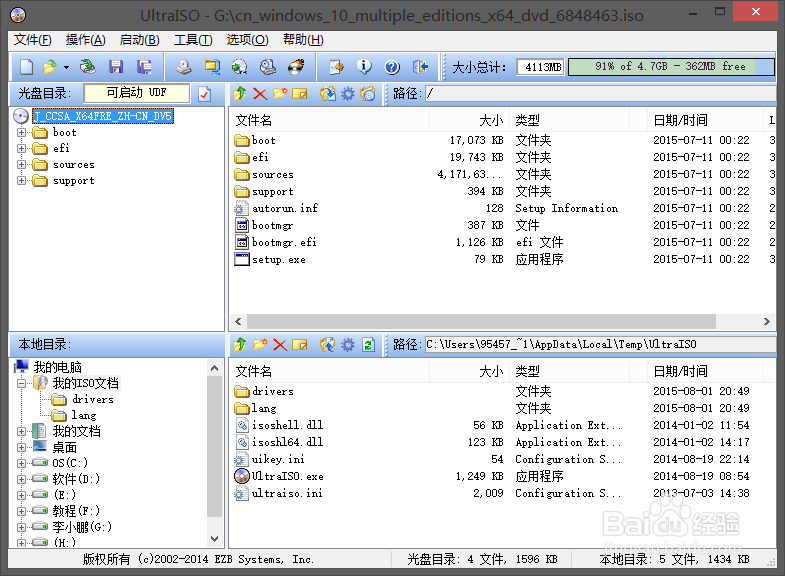Open an image using the Open folder icon

pos(49,67)
